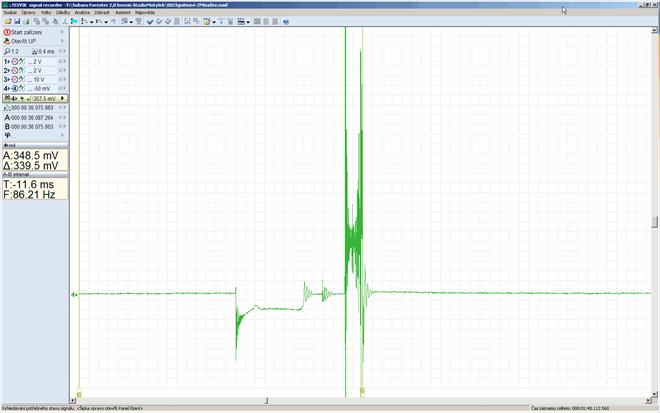Click the zoom-to-fit toolbar icon next to the gray document icon

187,21
